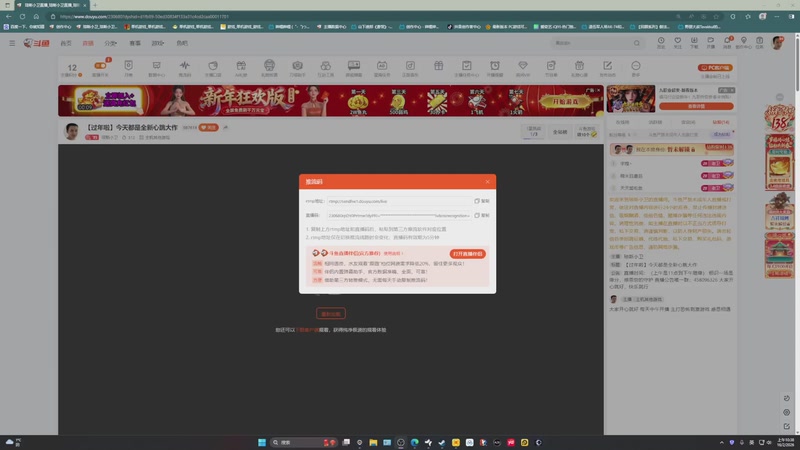Screen dimensions: 800x450
Task: Open the user avatar in header
Action: tap(777, 43)
